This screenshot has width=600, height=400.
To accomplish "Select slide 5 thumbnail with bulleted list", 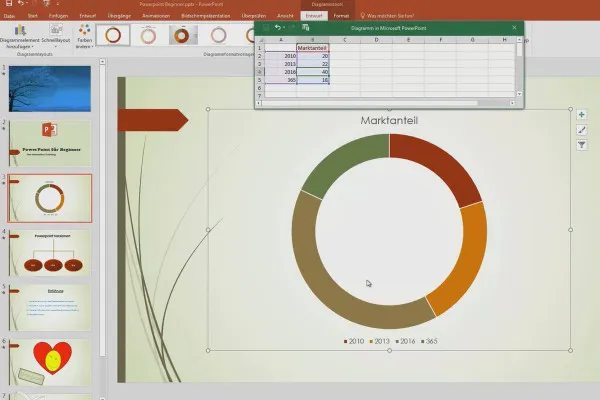I will point(50,307).
